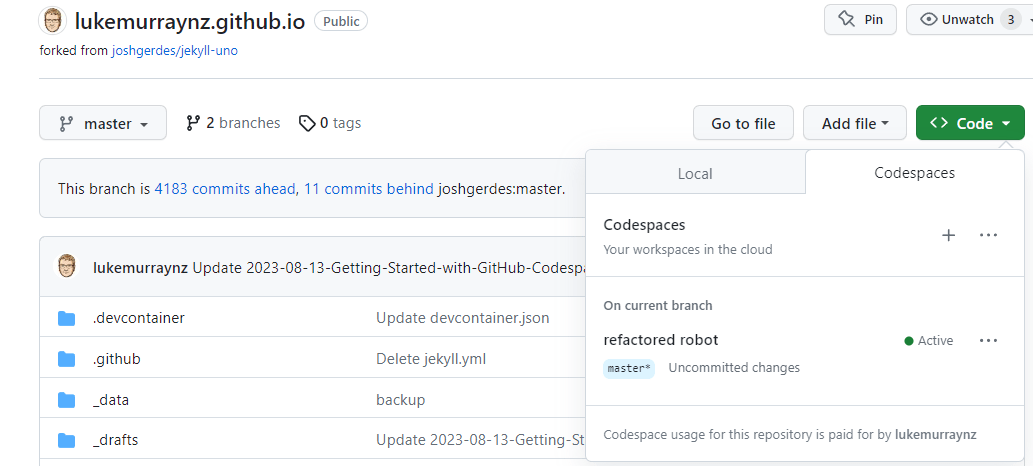Click the .github folder icon

(67, 359)
